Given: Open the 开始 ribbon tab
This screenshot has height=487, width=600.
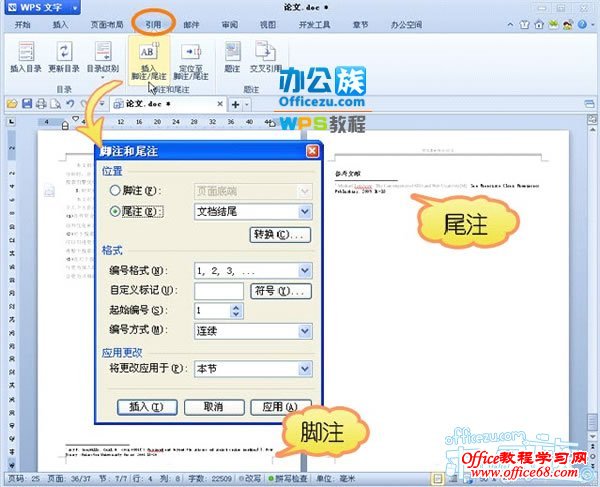Looking at the screenshot, I should 22,24.
